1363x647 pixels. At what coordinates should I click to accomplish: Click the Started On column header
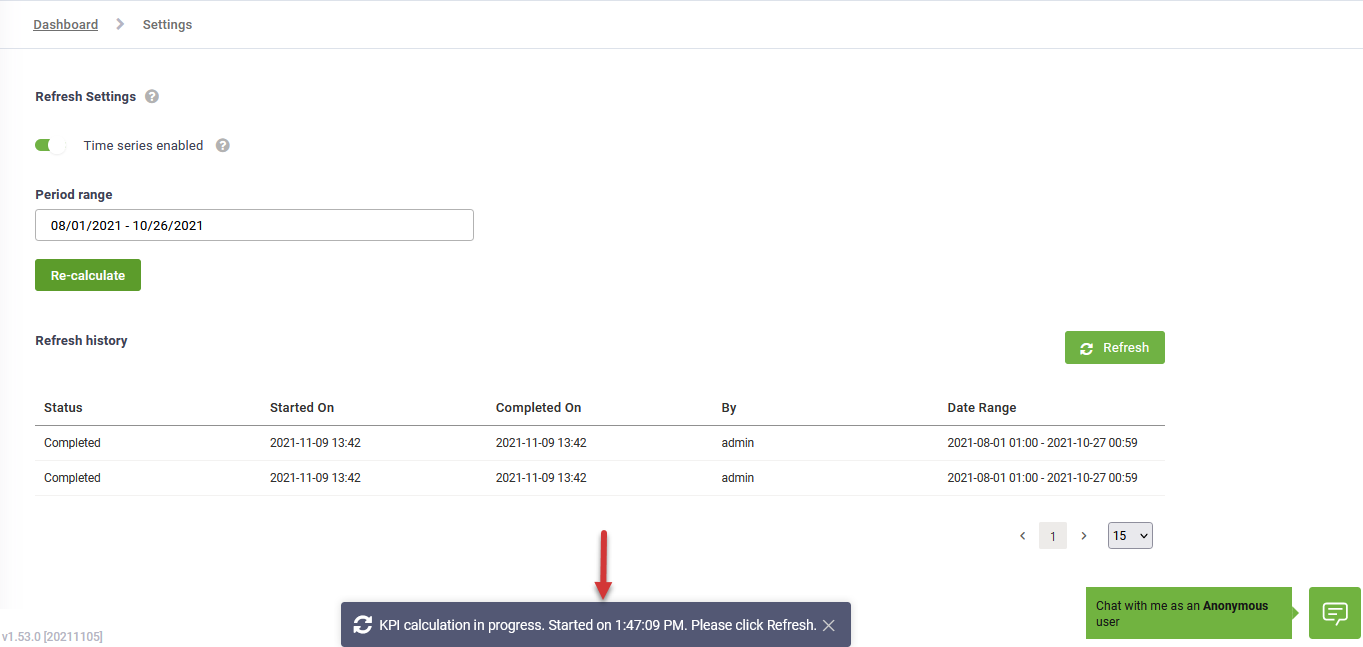tap(302, 408)
